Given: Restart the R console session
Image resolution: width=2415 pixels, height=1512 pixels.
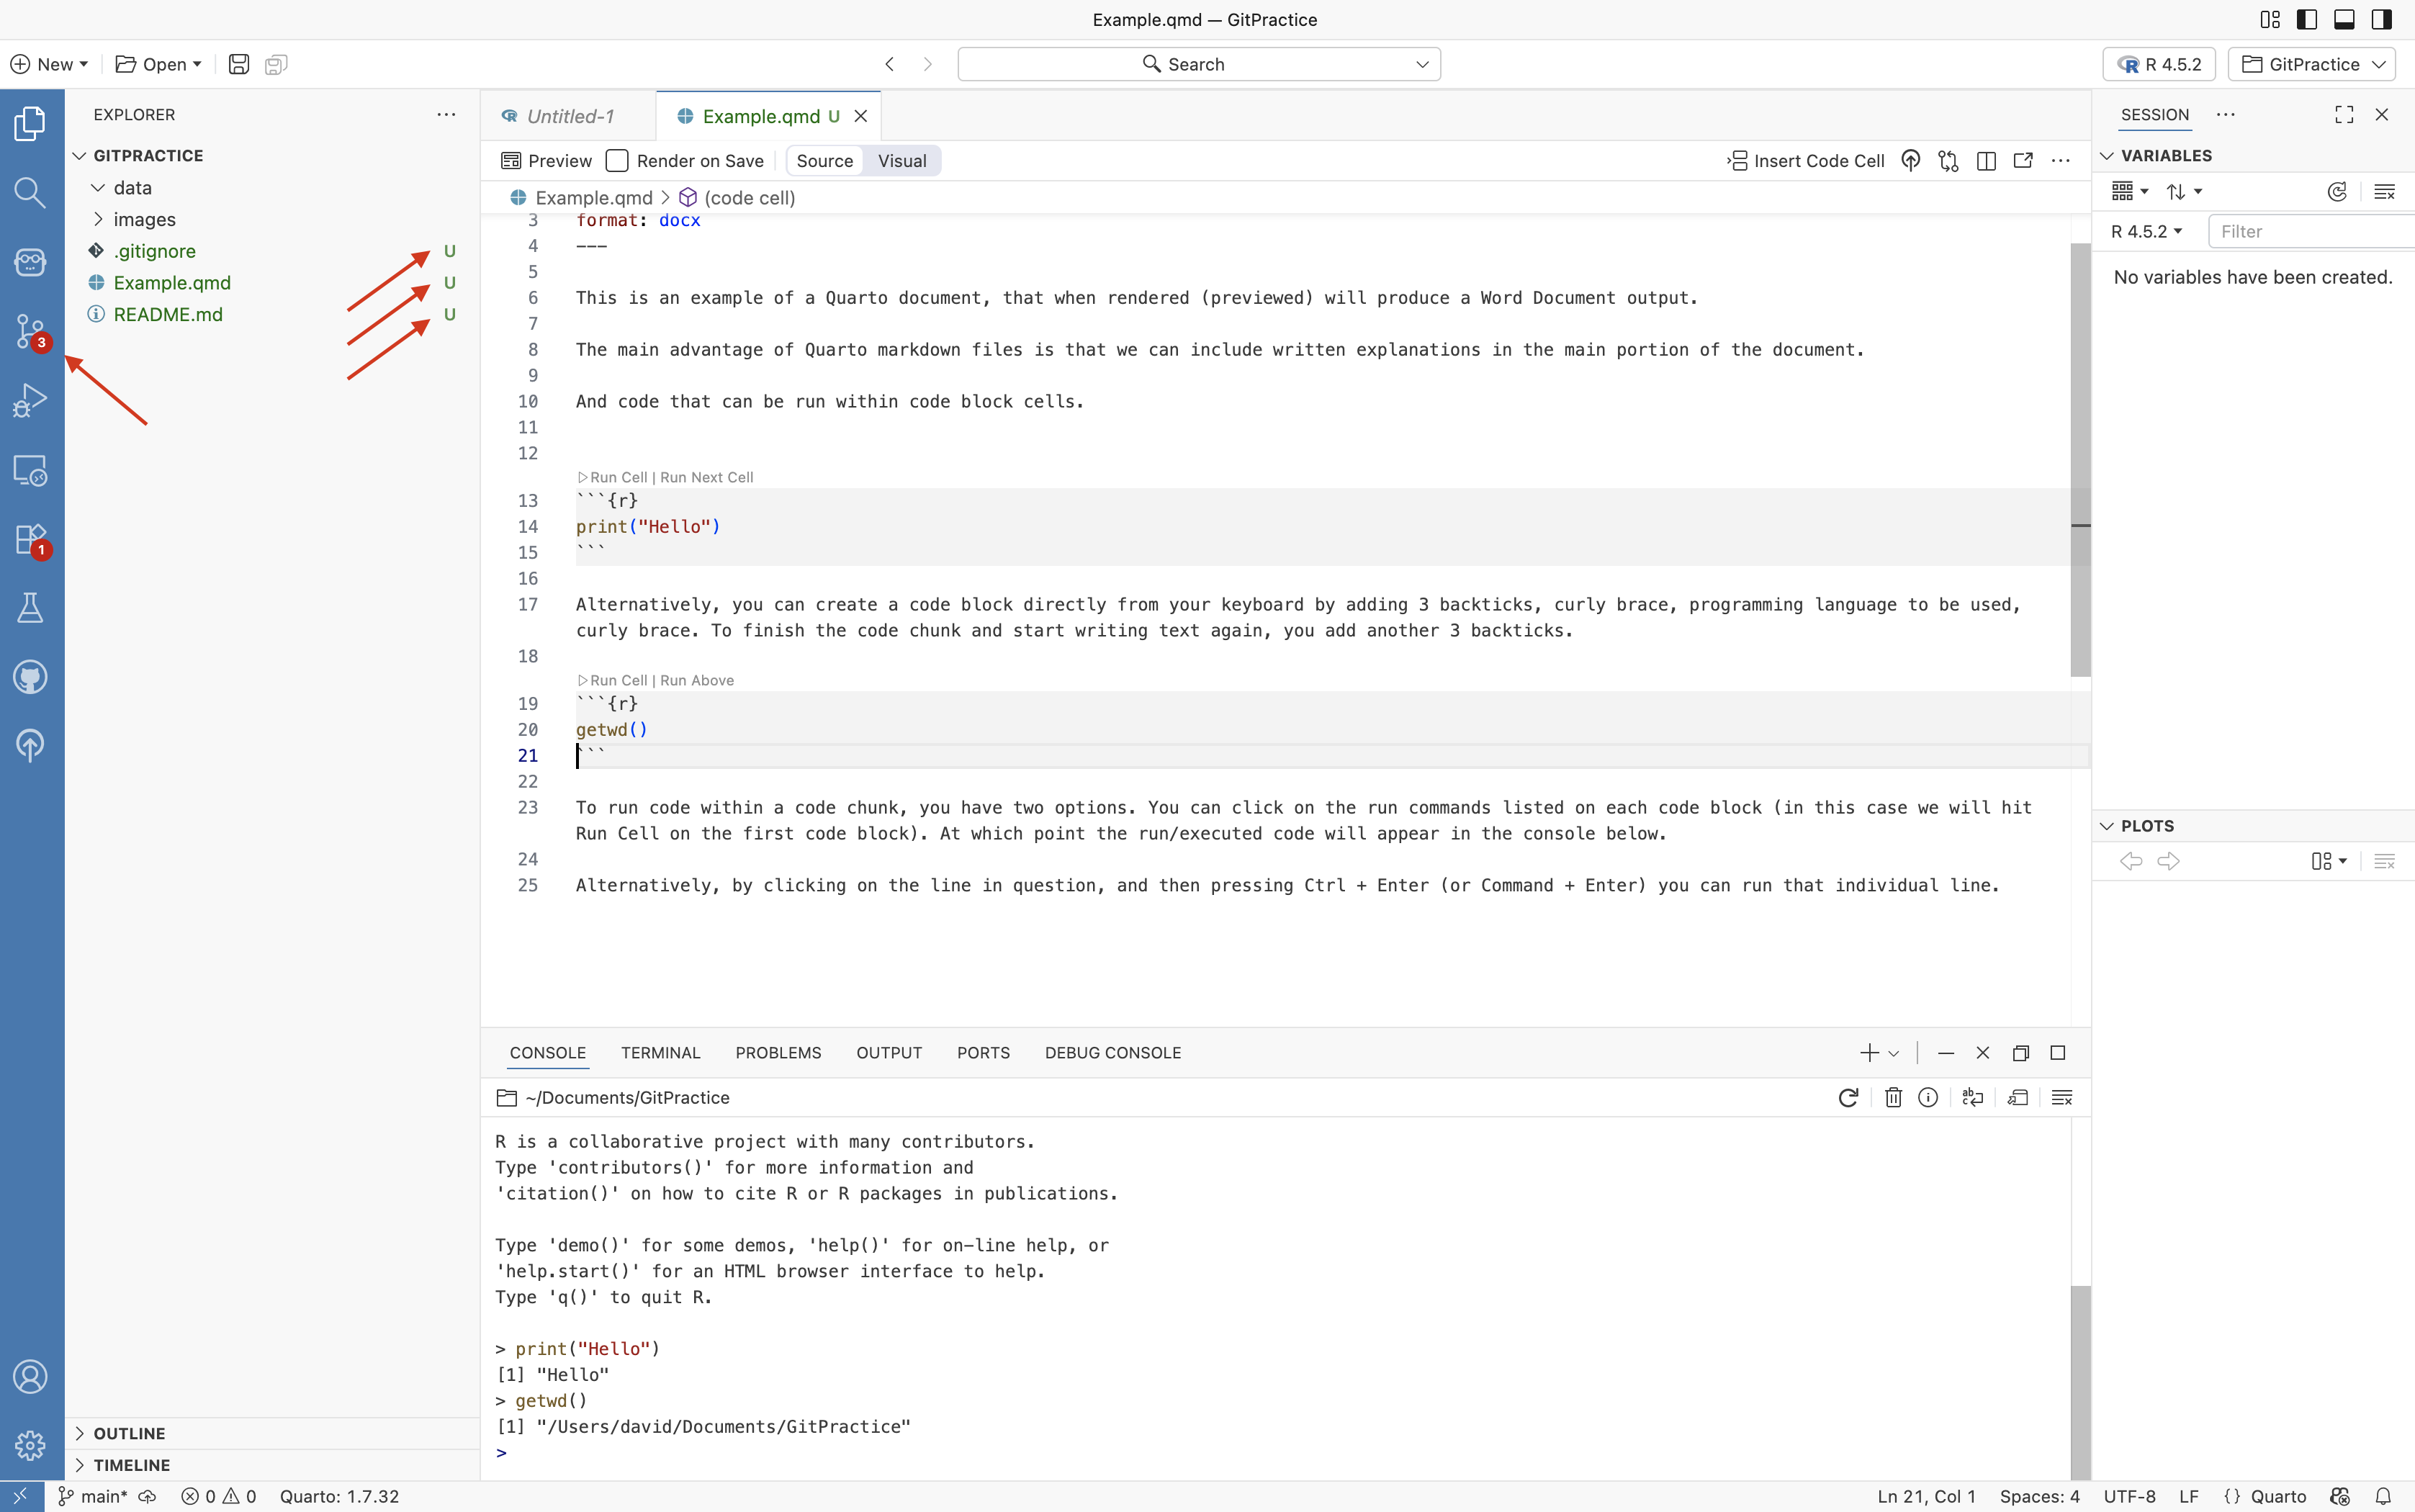Looking at the screenshot, I should 1847,1098.
